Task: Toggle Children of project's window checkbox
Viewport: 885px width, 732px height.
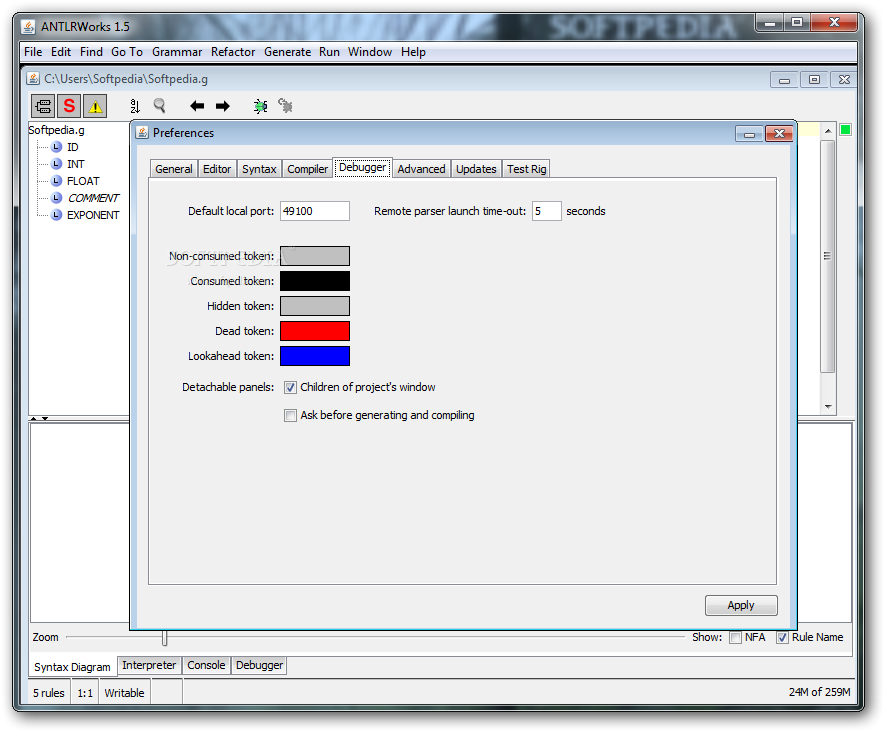Action: (x=290, y=387)
